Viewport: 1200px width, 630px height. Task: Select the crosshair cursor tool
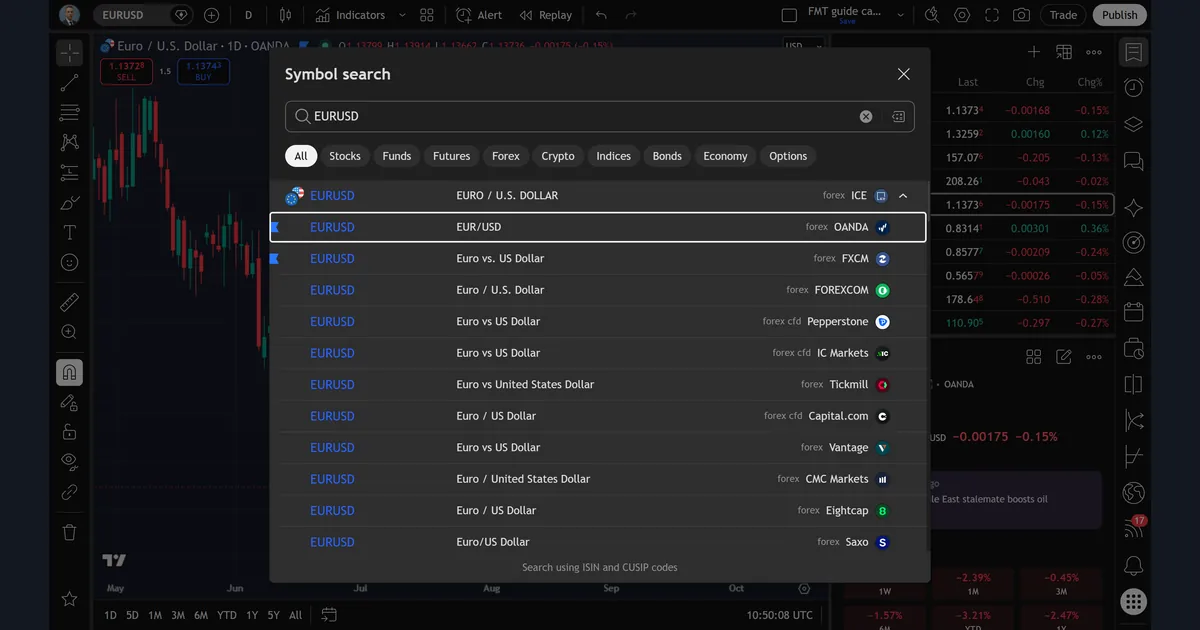[69, 52]
